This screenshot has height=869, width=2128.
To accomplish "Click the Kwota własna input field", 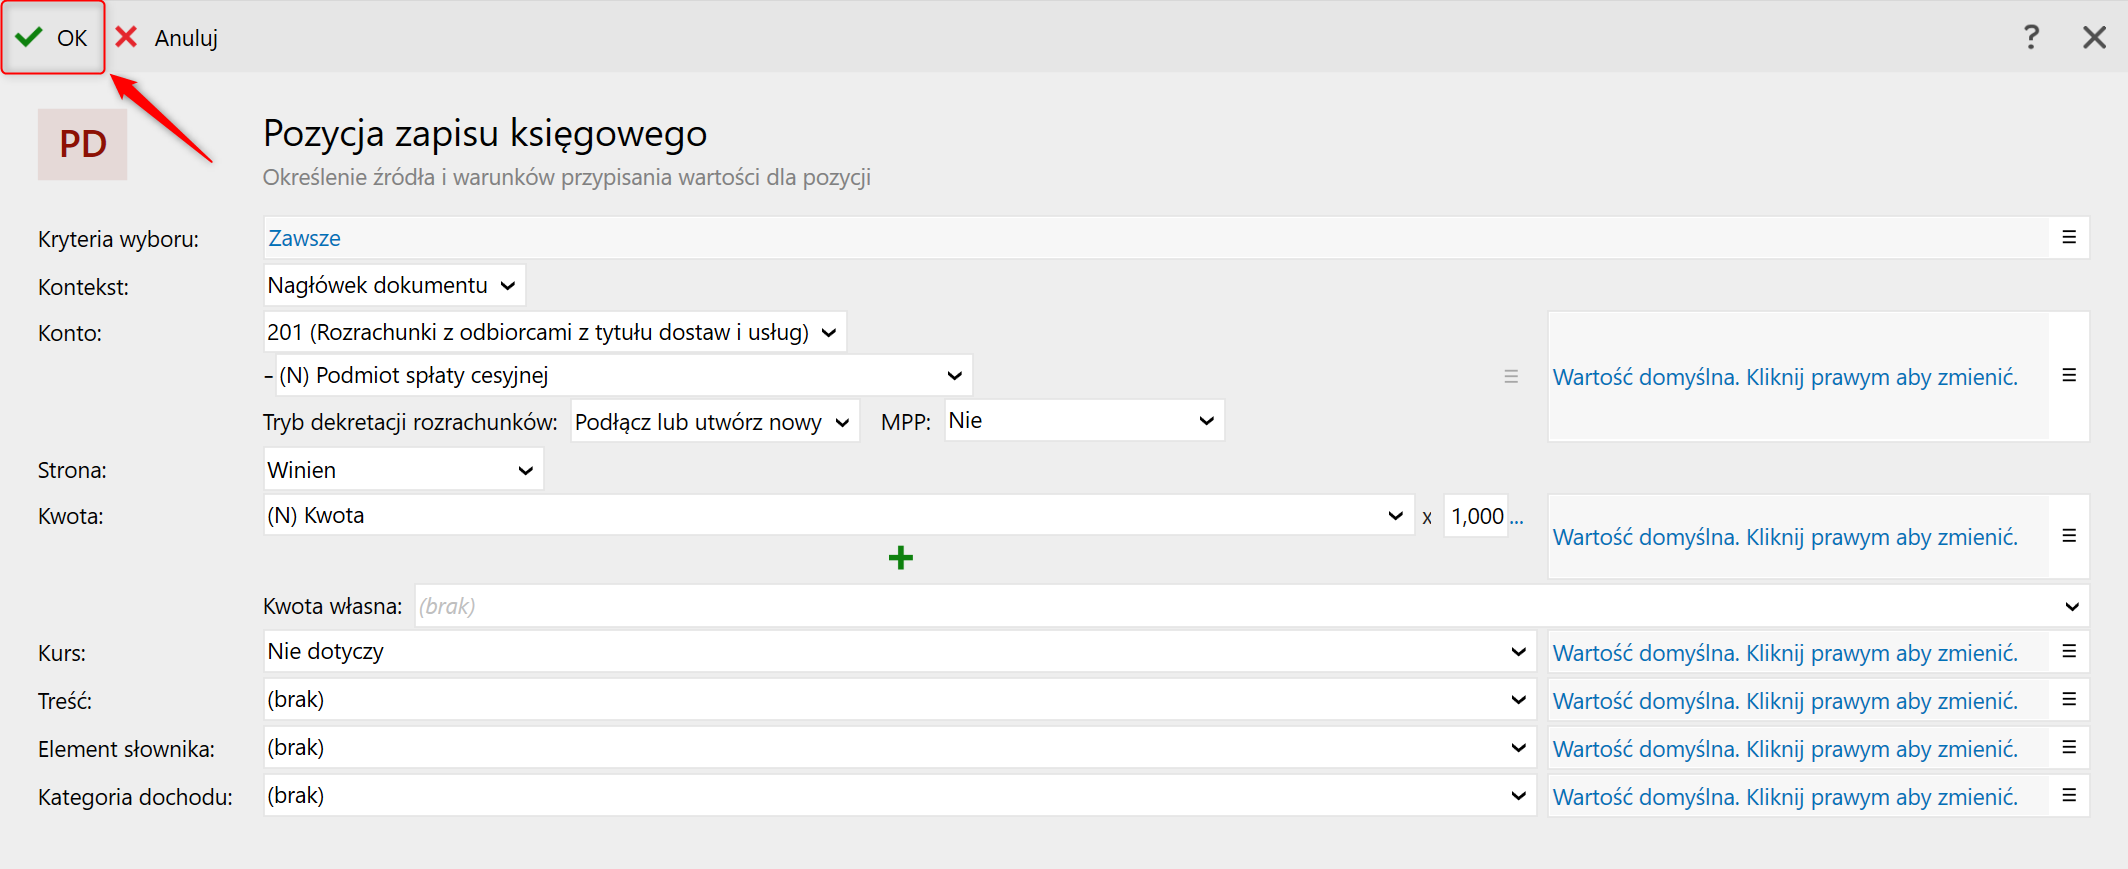I will 1230,606.
